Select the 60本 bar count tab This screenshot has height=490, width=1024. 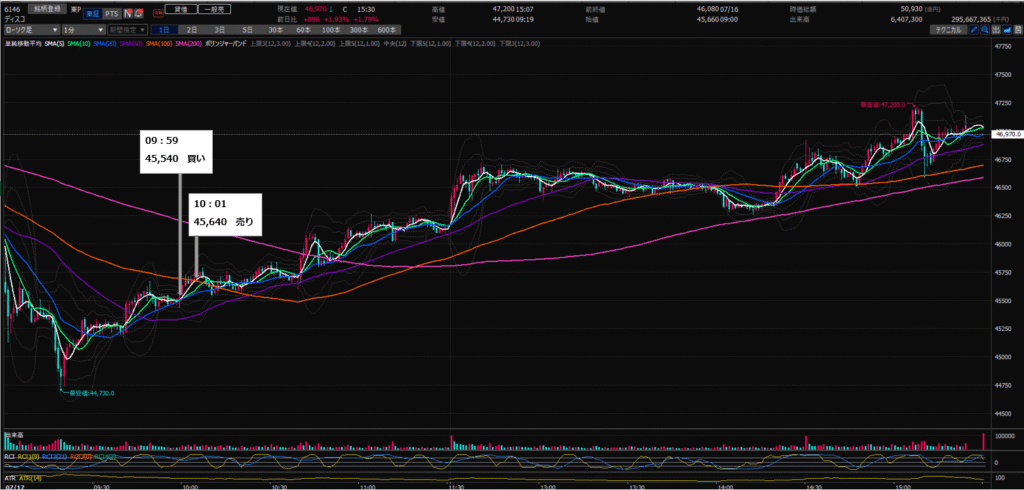pos(303,30)
